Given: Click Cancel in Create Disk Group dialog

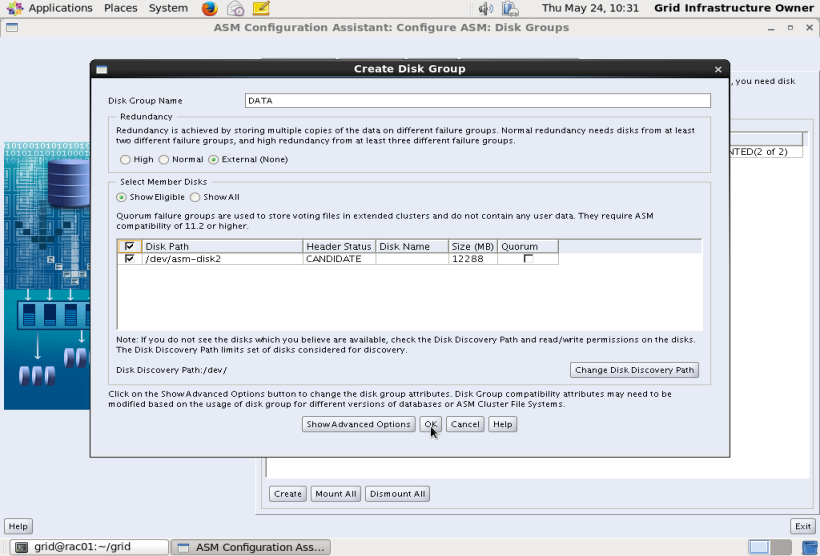Looking at the screenshot, I should [465, 424].
